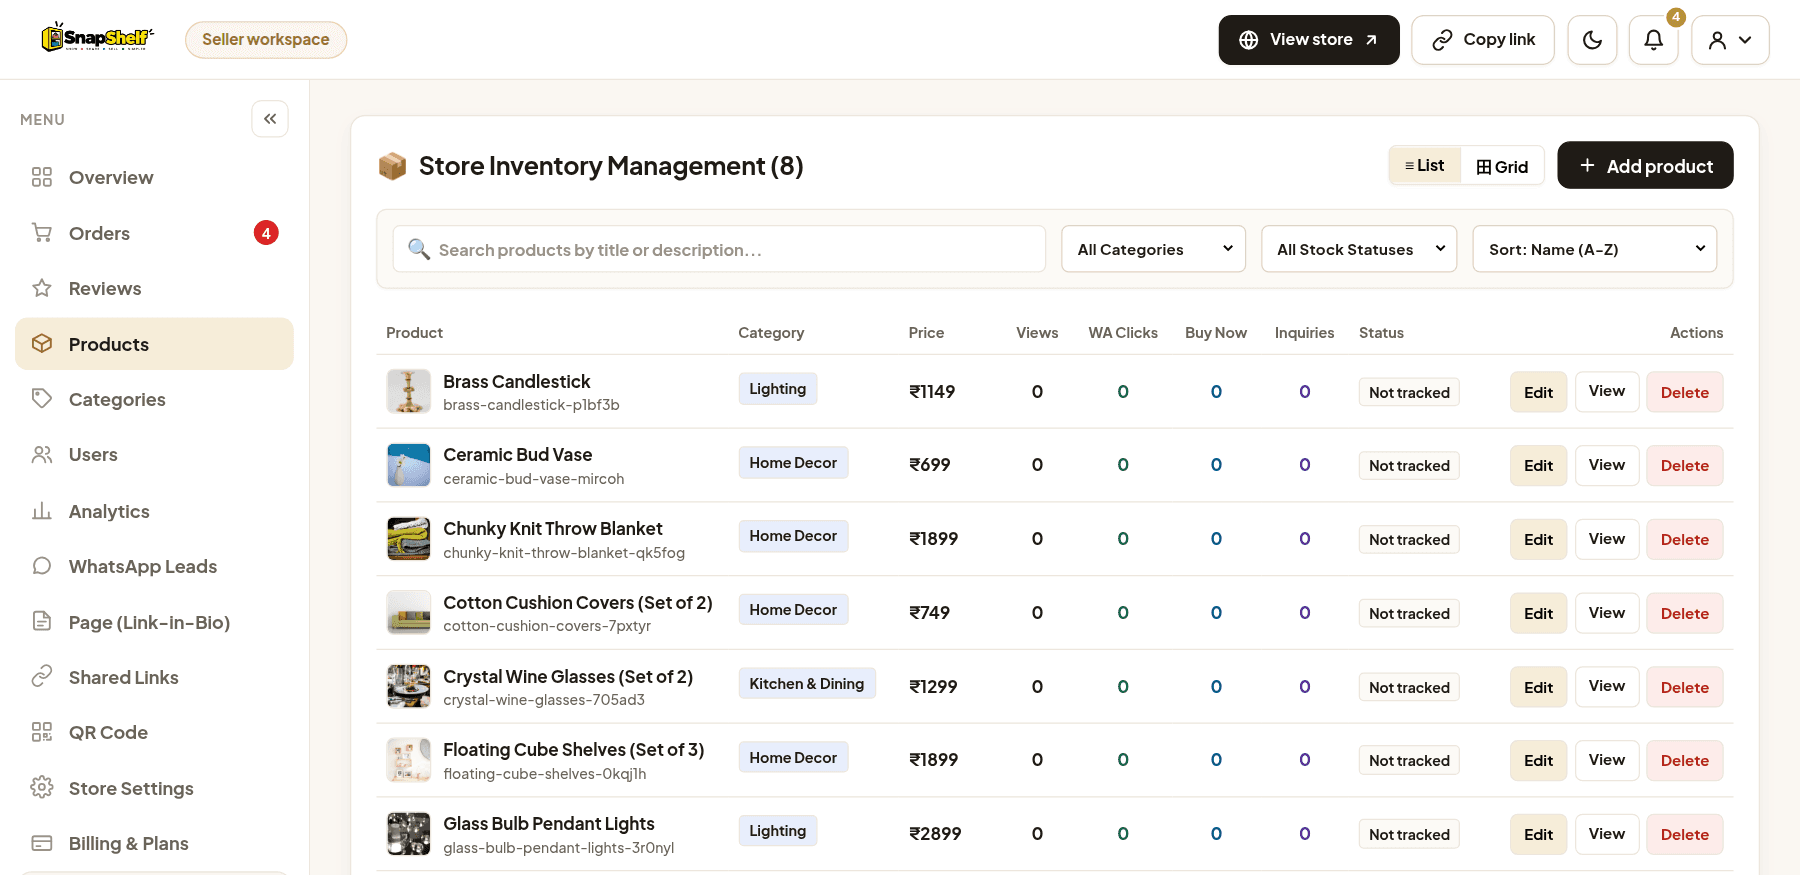Click the Seller workspace badge

tap(266, 40)
